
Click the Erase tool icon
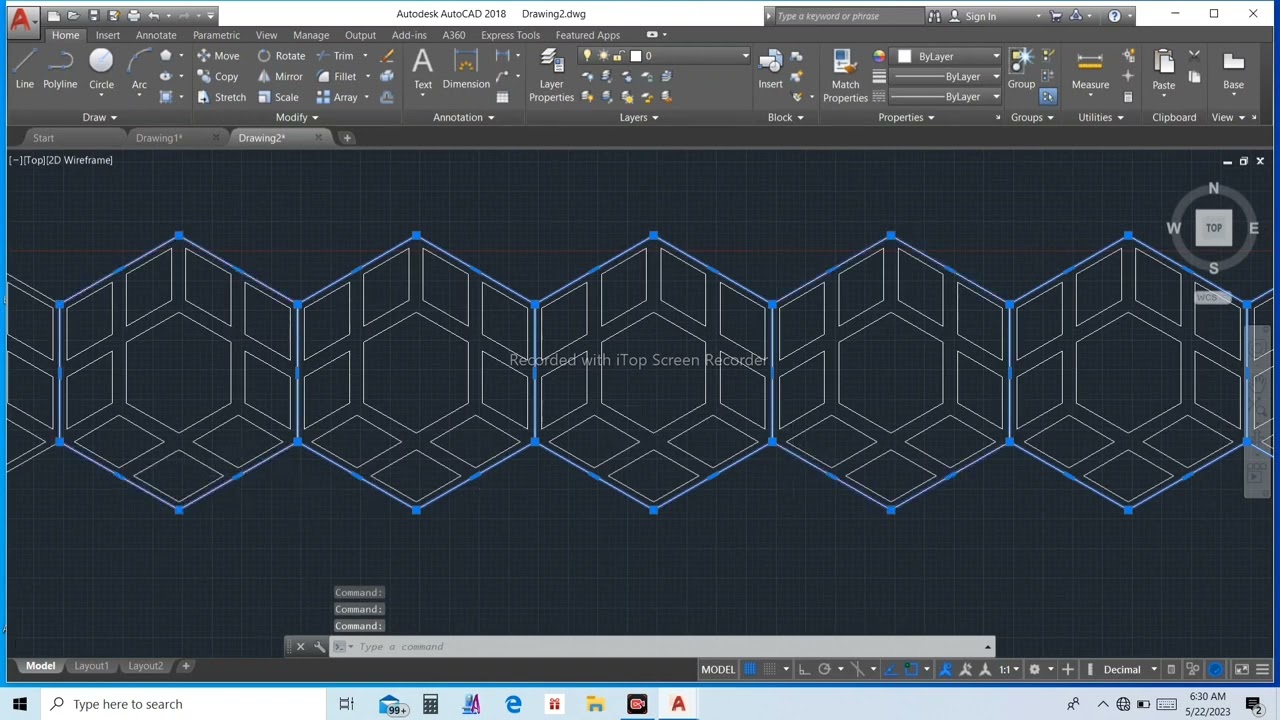387,56
